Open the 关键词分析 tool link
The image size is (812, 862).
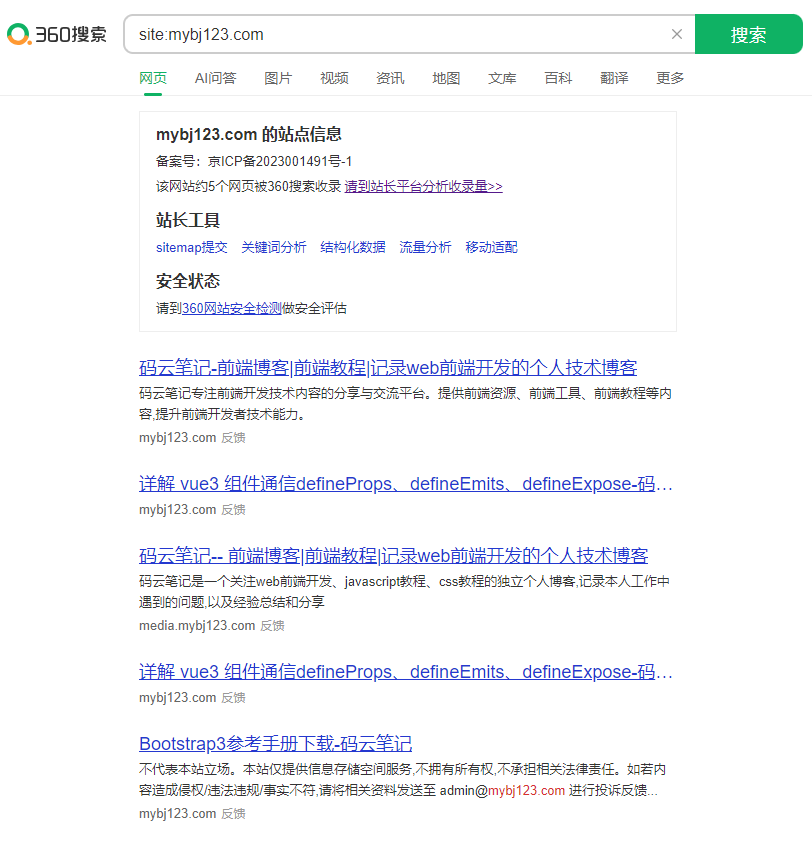pos(274,247)
